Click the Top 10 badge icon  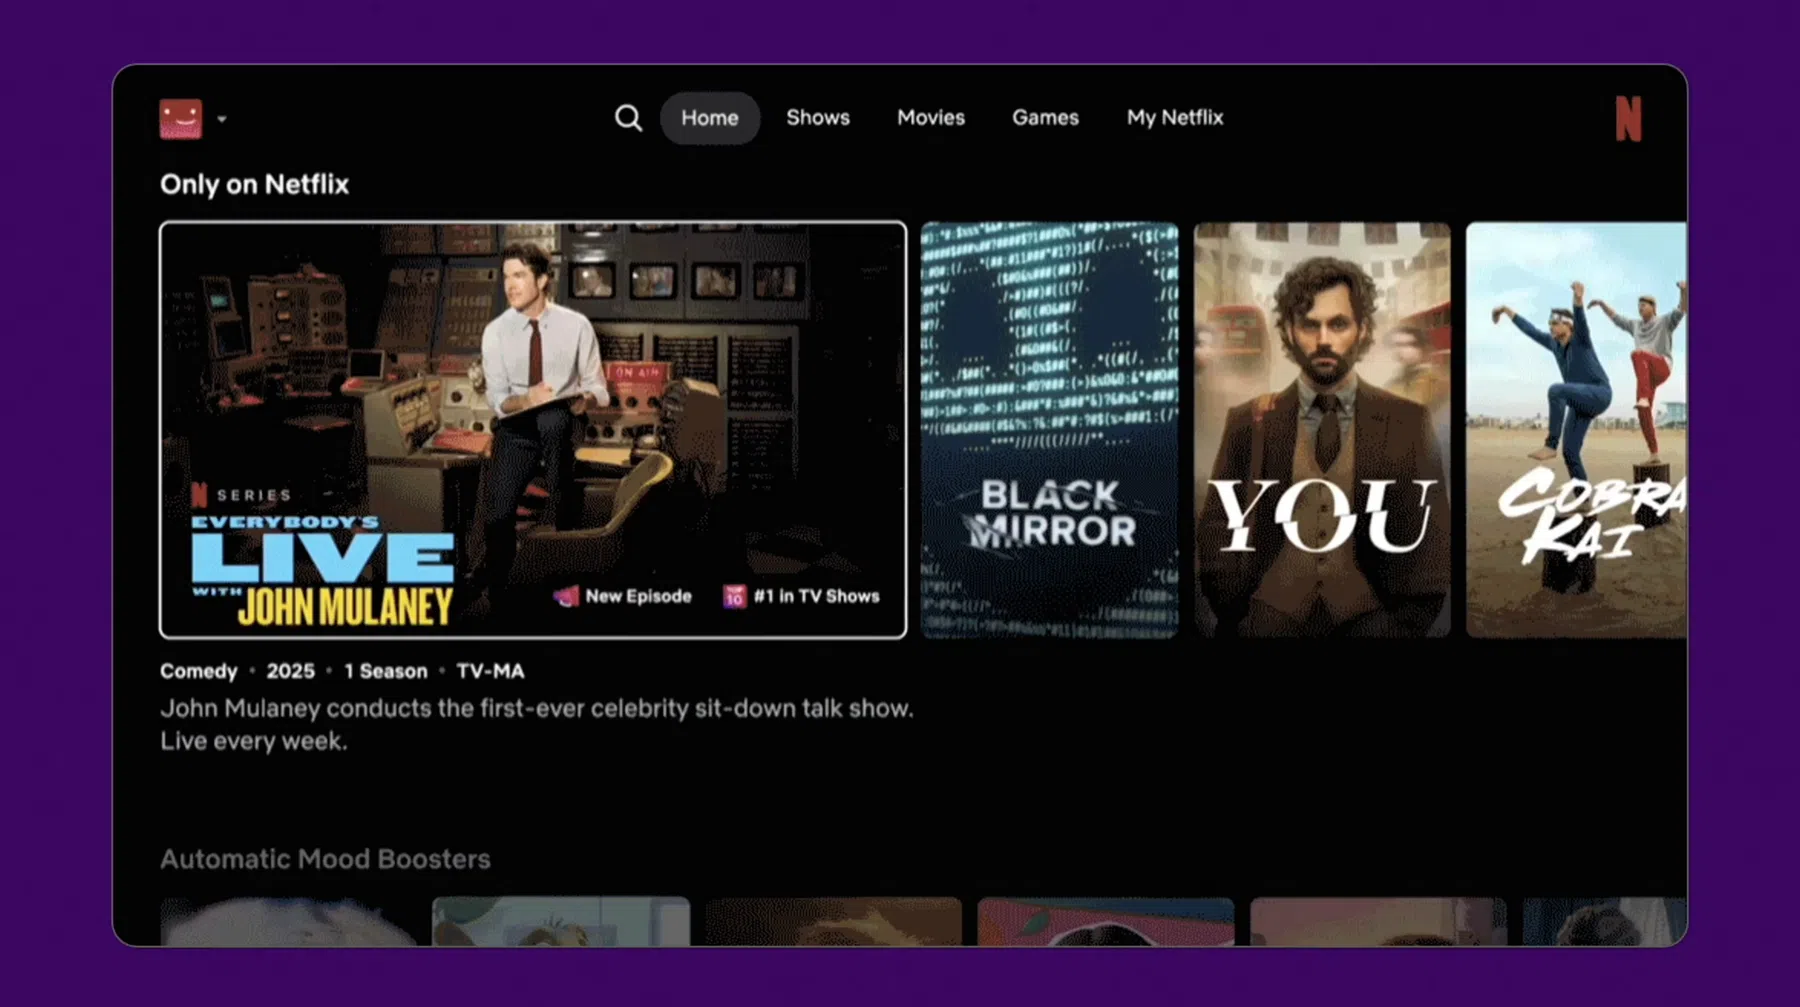click(735, 596)
